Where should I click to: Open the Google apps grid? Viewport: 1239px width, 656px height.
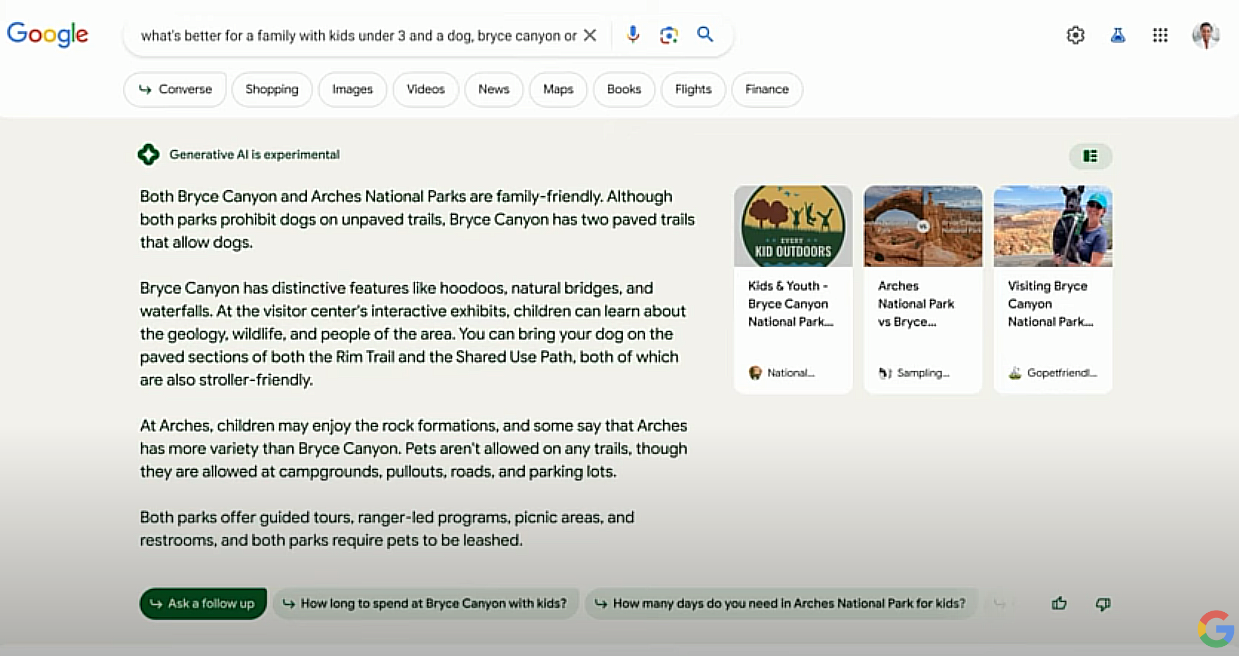[x=1160, y=35]
